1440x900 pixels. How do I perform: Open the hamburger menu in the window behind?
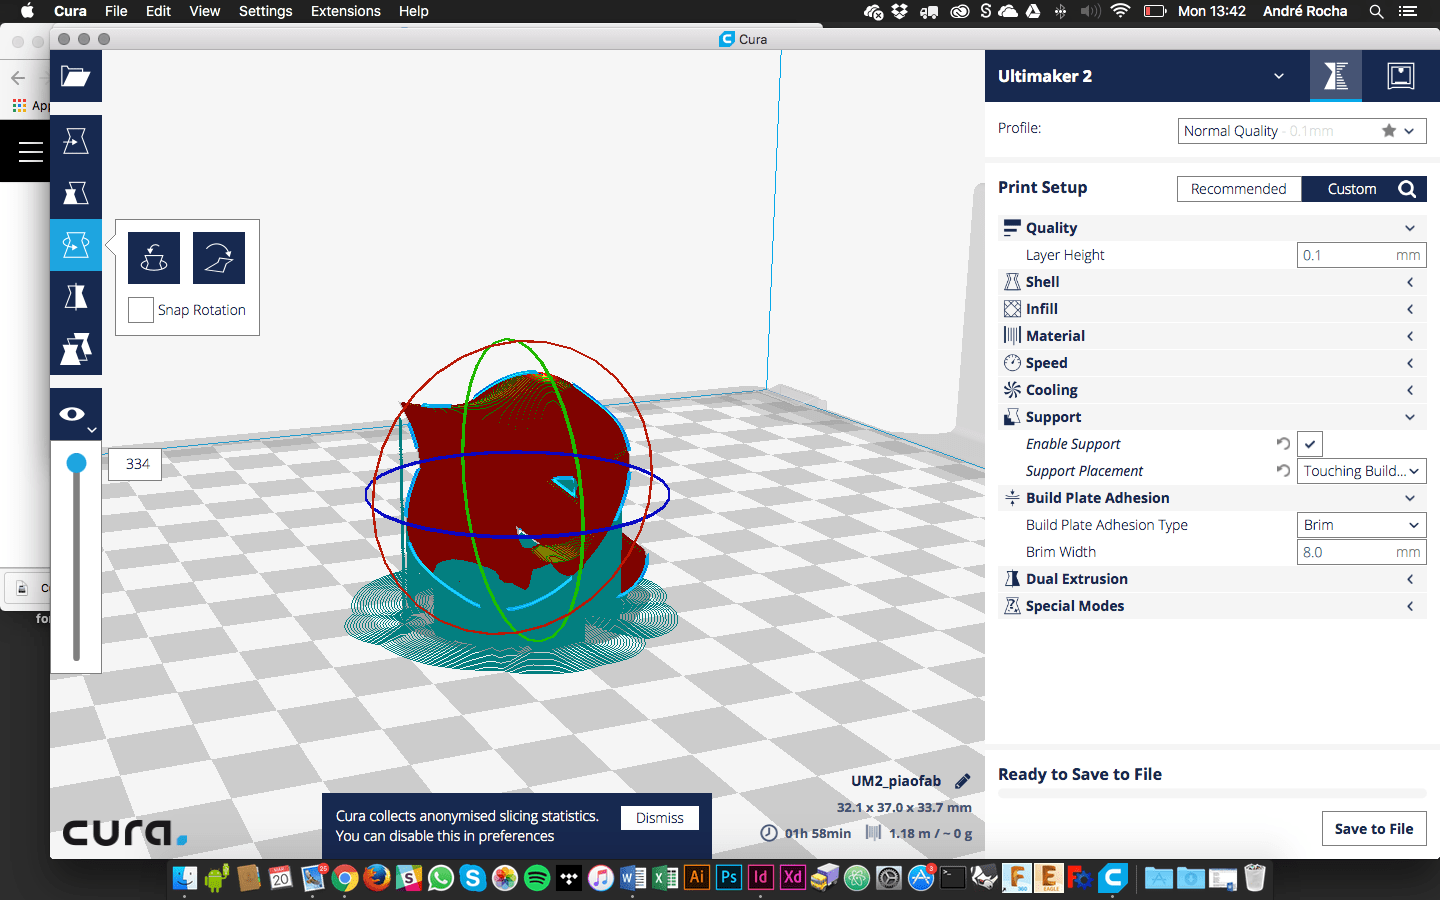coord(31,151)
